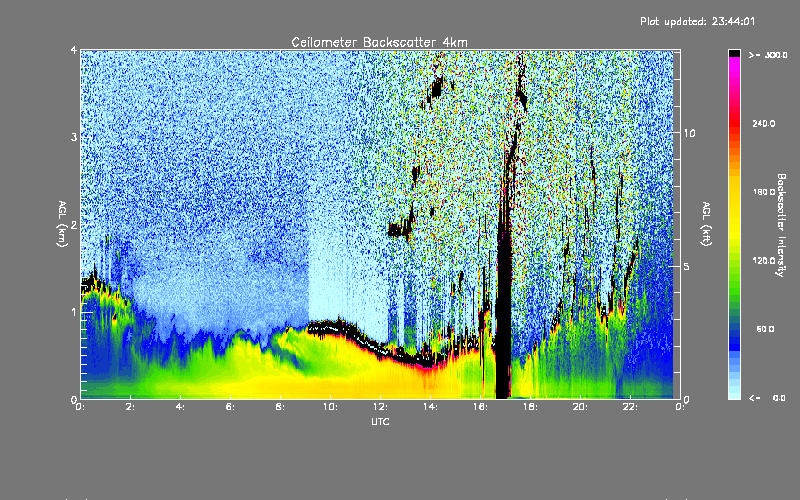Click the "18:" UTC tick label

pyautogui.click(x=530, y=407)
